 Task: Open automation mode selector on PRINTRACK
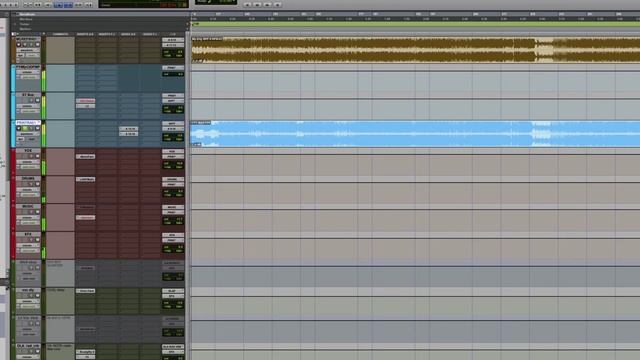[x=32, y=139]
